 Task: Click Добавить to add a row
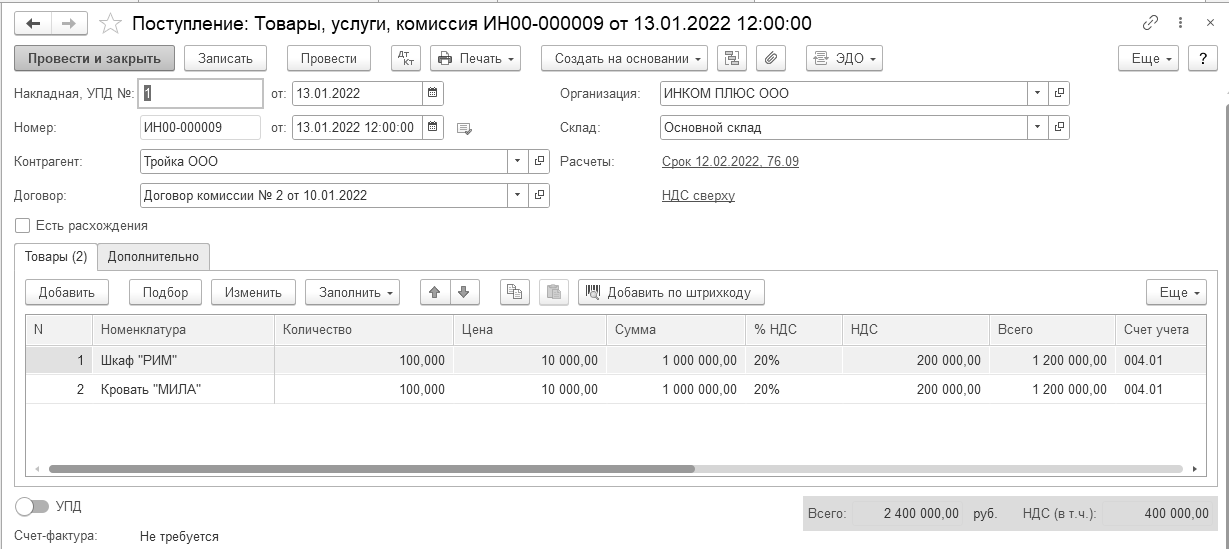click(67, 292)
